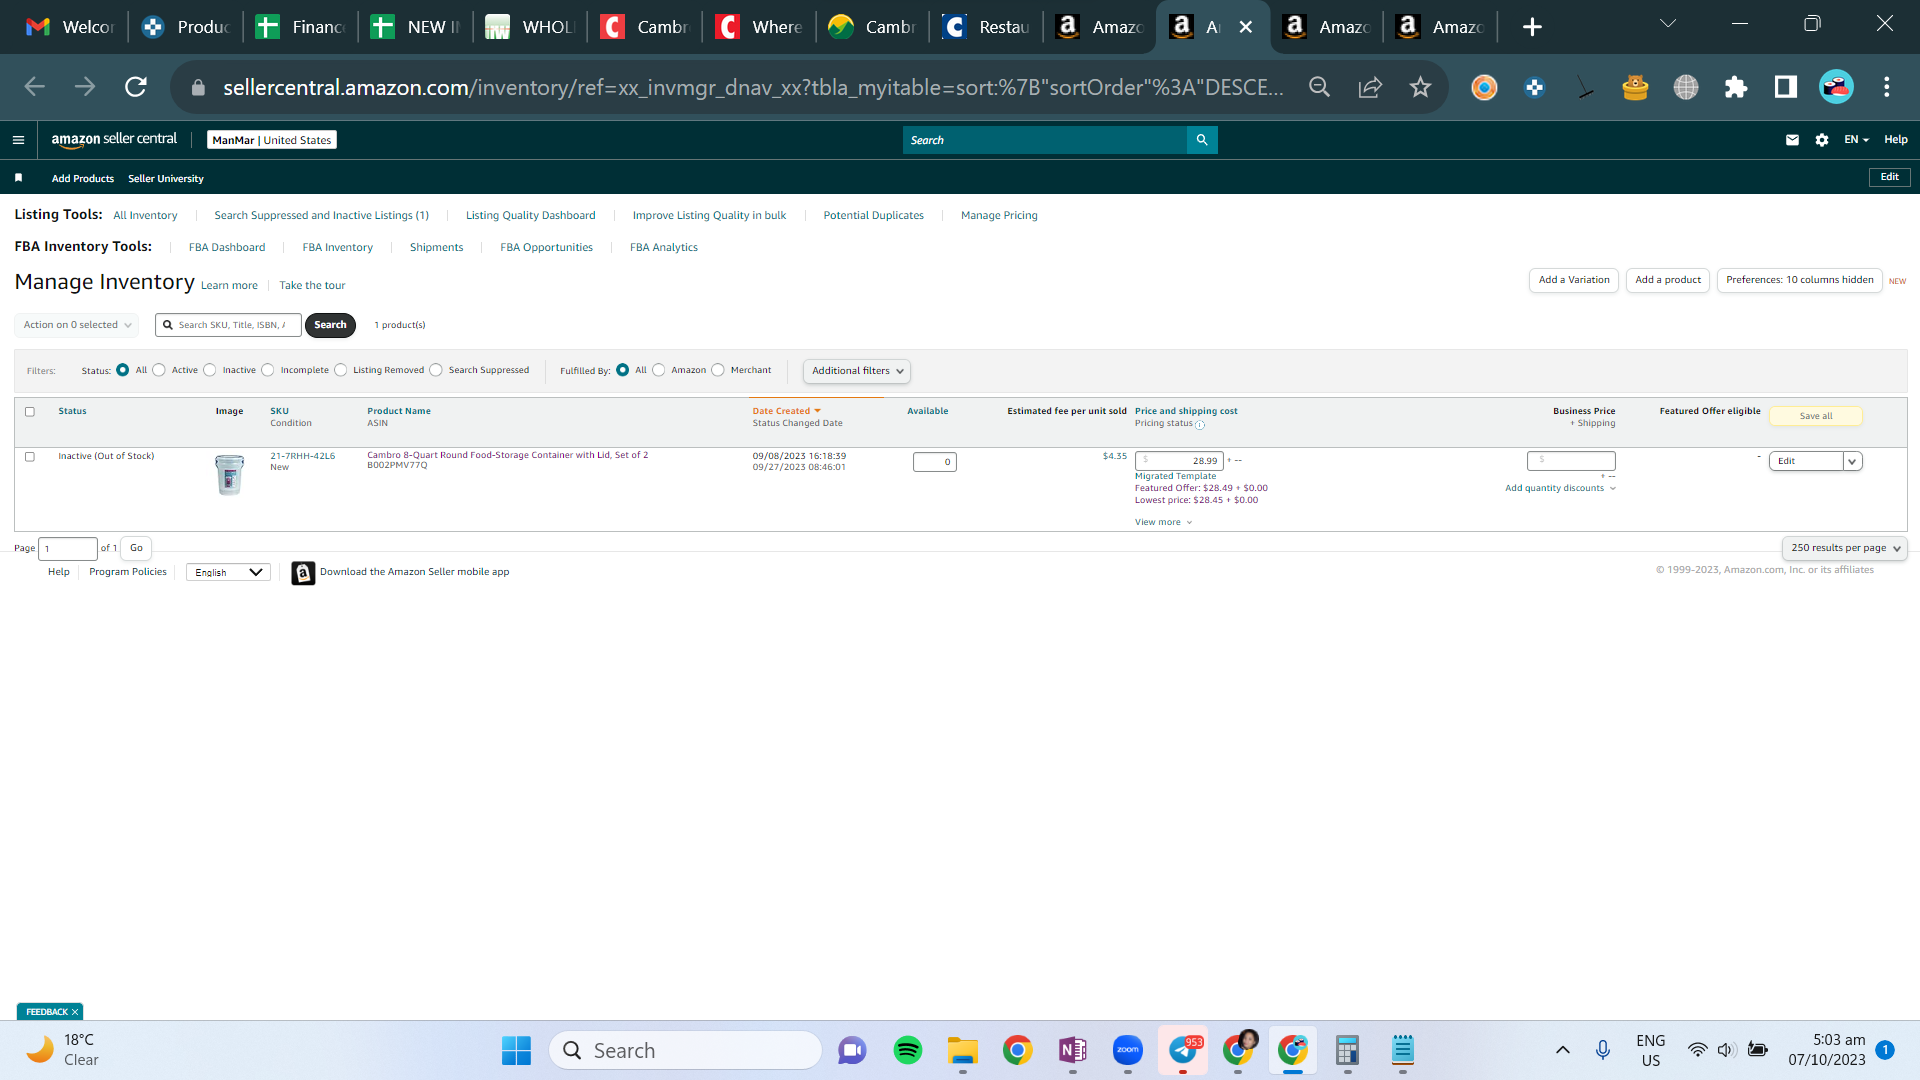The image size is (1920, 1080).
Task: Click the Amazon Seller Central logo
Action: click(x=114, y=140)
